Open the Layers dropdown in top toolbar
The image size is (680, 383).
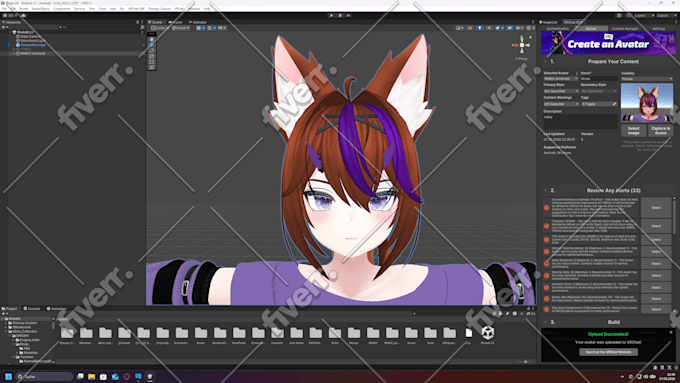pos(644,15)
